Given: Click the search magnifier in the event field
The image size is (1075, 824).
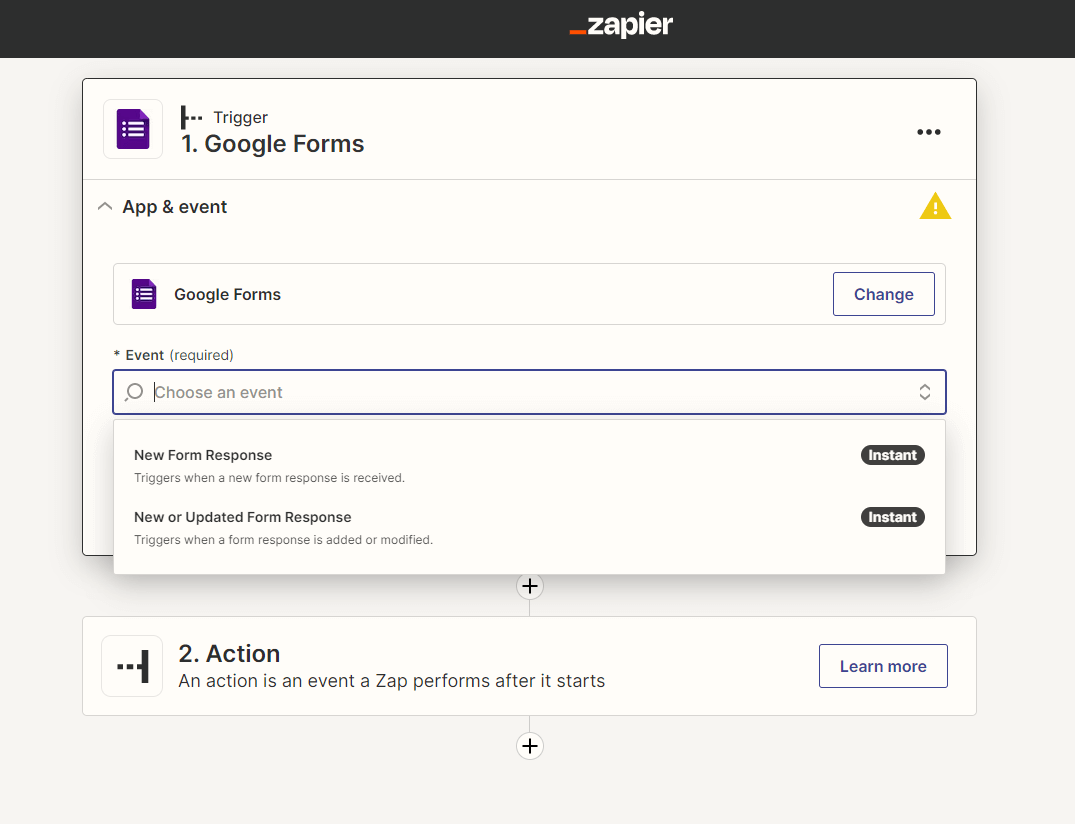Looking at the screenshot, I should (x=134, y=391).
